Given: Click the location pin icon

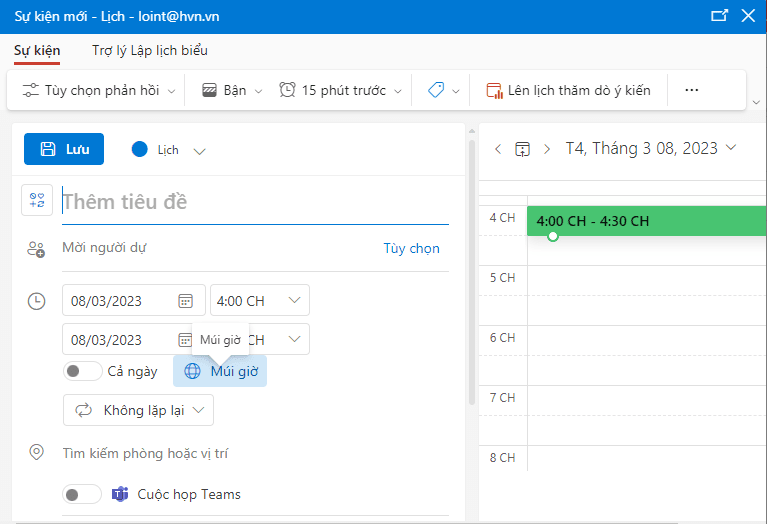Looking at the screenshot, I should (37, 452).
